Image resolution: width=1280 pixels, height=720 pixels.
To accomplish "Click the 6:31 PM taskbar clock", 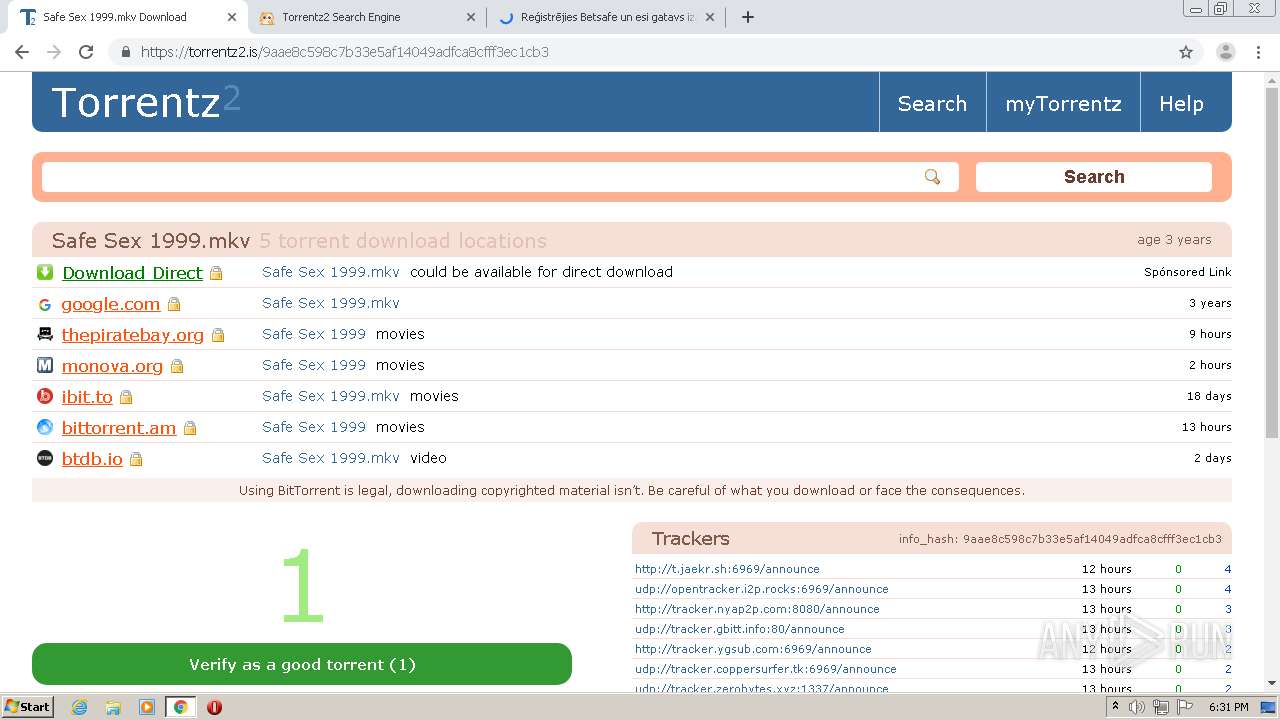I will pyautogui.click(x=1228, y=707).
